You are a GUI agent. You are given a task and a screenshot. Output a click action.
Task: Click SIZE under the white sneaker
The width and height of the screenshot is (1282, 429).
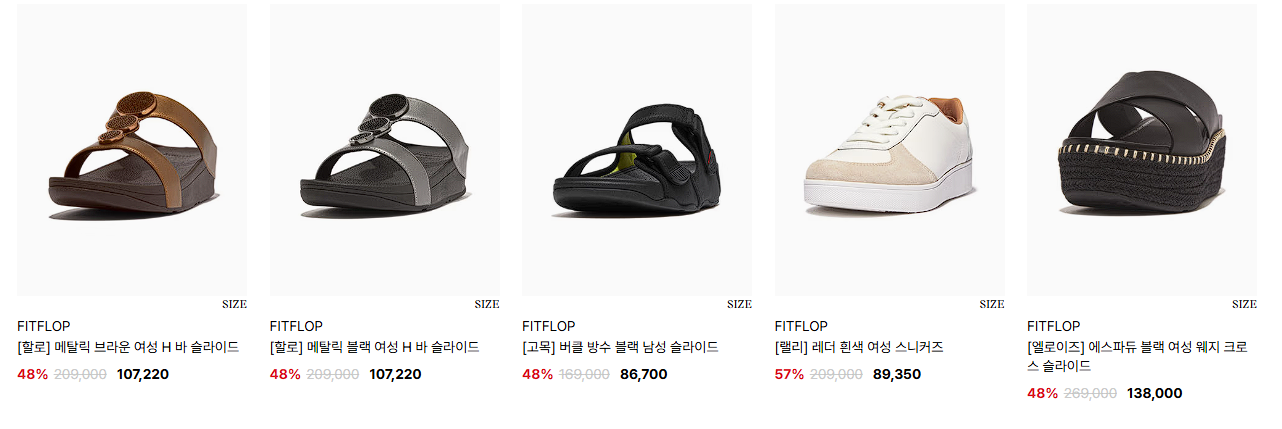[x=992, y=304]
